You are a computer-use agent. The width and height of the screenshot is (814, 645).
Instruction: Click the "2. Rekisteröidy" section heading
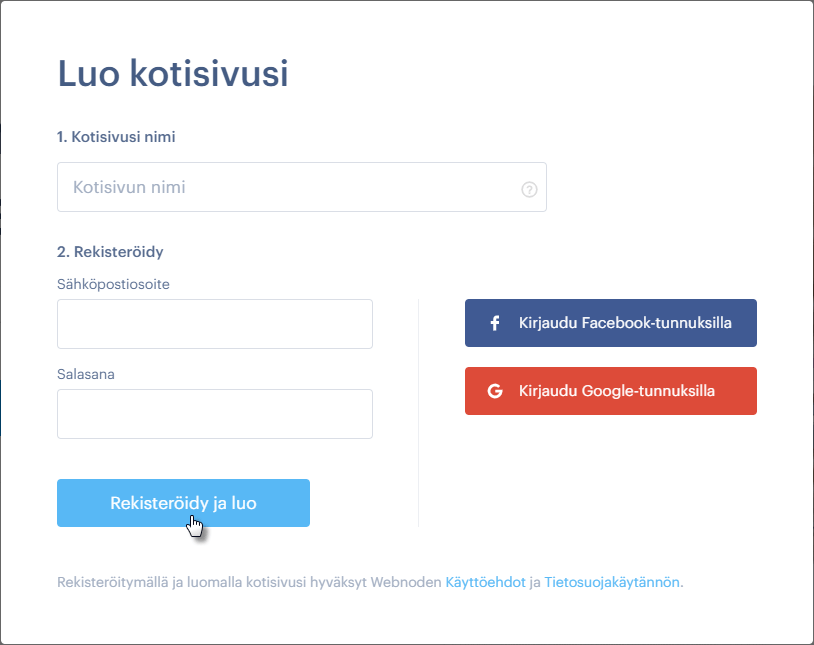[110, 252]
